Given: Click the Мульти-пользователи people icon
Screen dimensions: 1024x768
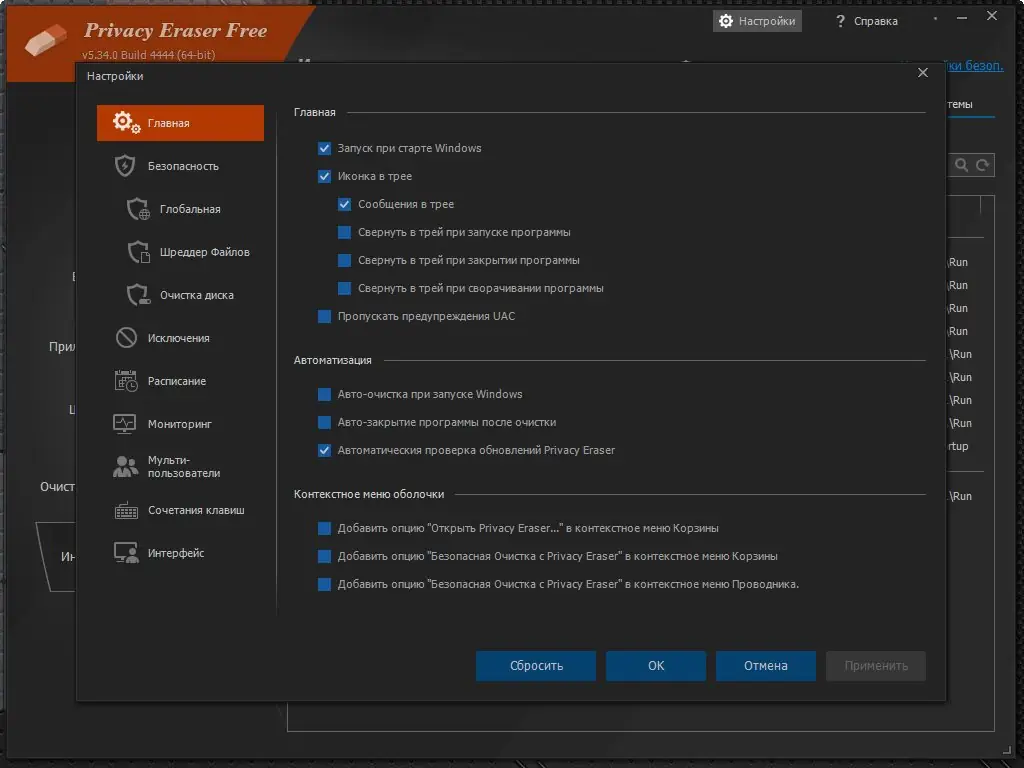Looking at the screenshot, I should (x=125, y=466).
